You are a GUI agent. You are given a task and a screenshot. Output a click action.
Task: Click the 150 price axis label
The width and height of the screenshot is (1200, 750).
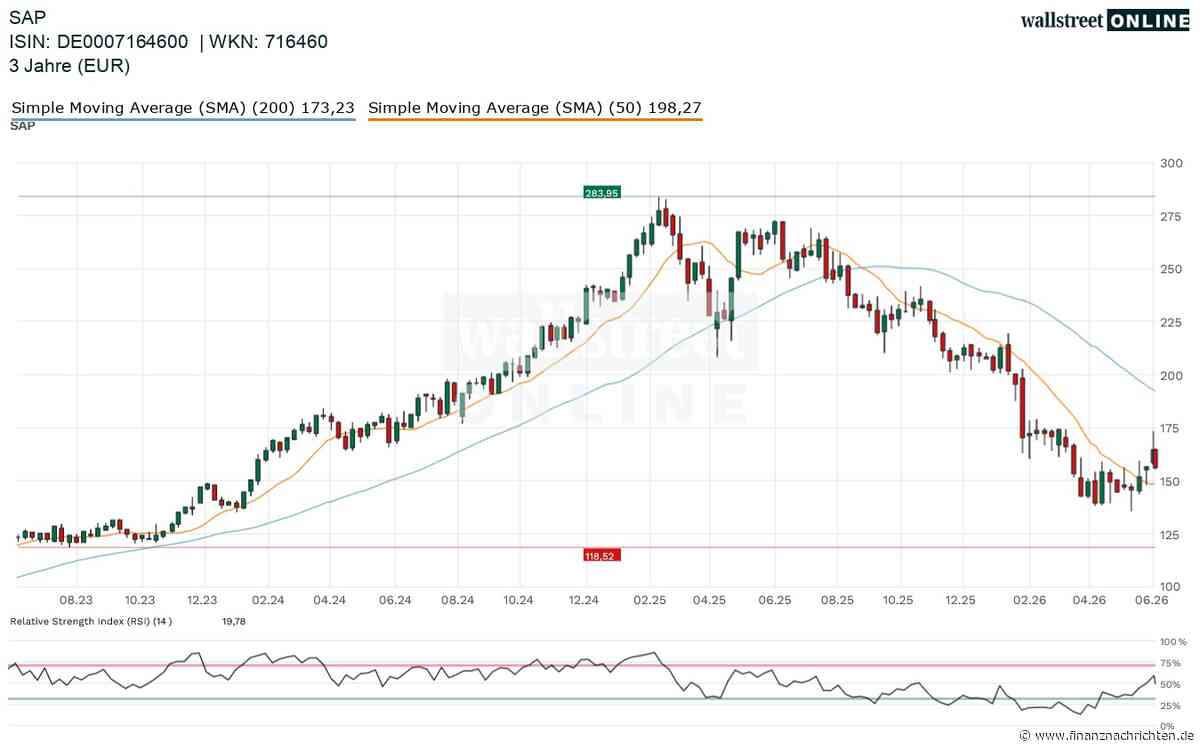(1173, 482)
